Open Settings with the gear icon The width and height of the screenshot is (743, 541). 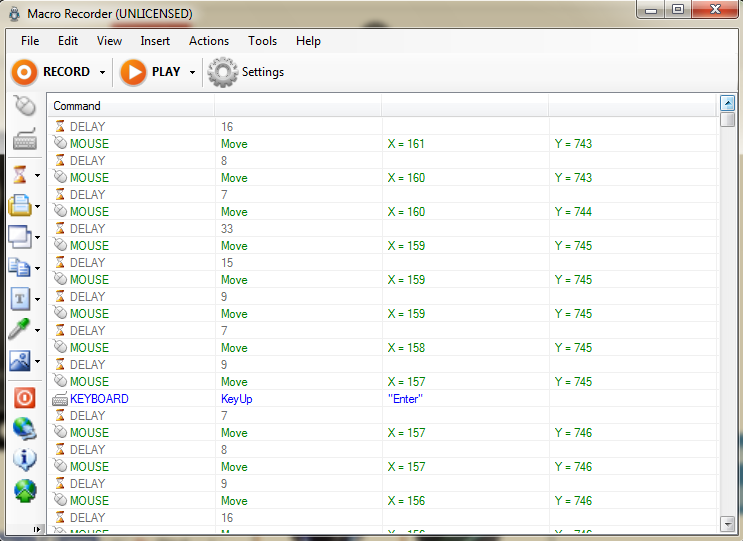point(246,72)
